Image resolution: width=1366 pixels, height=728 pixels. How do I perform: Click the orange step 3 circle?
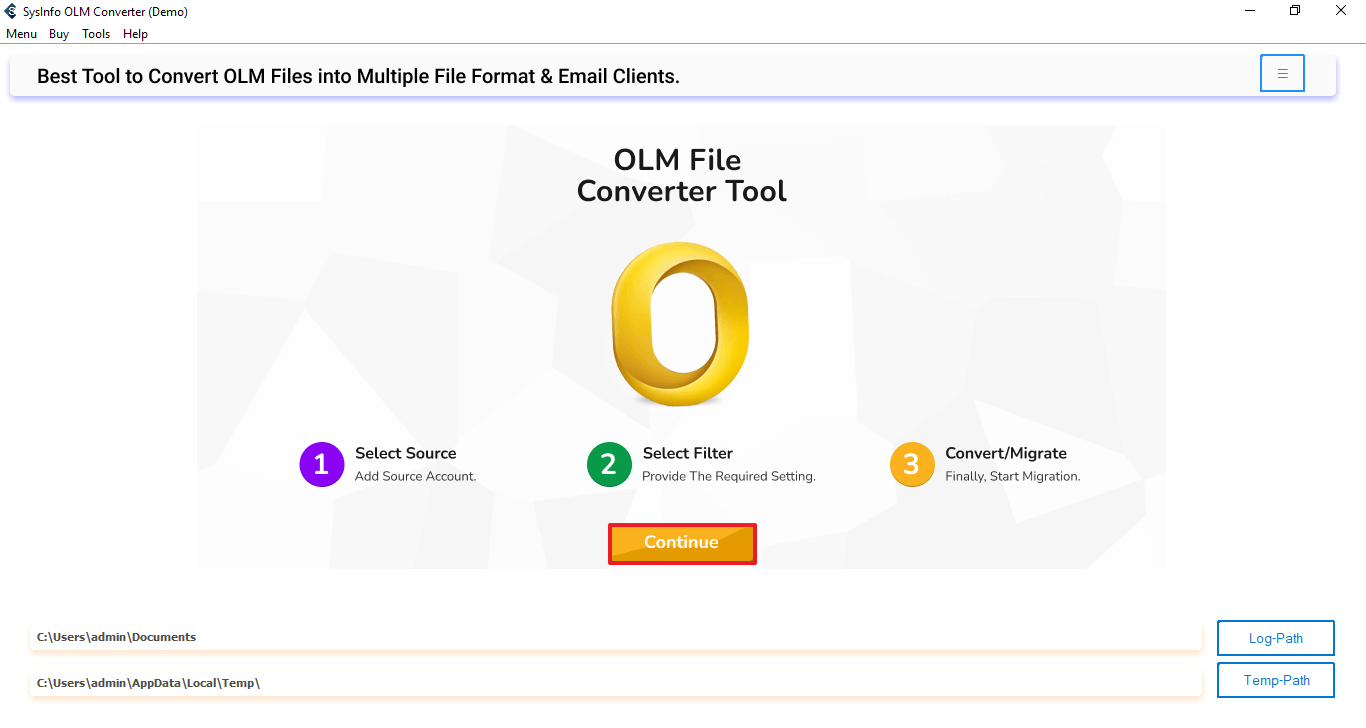click(912, 464)
